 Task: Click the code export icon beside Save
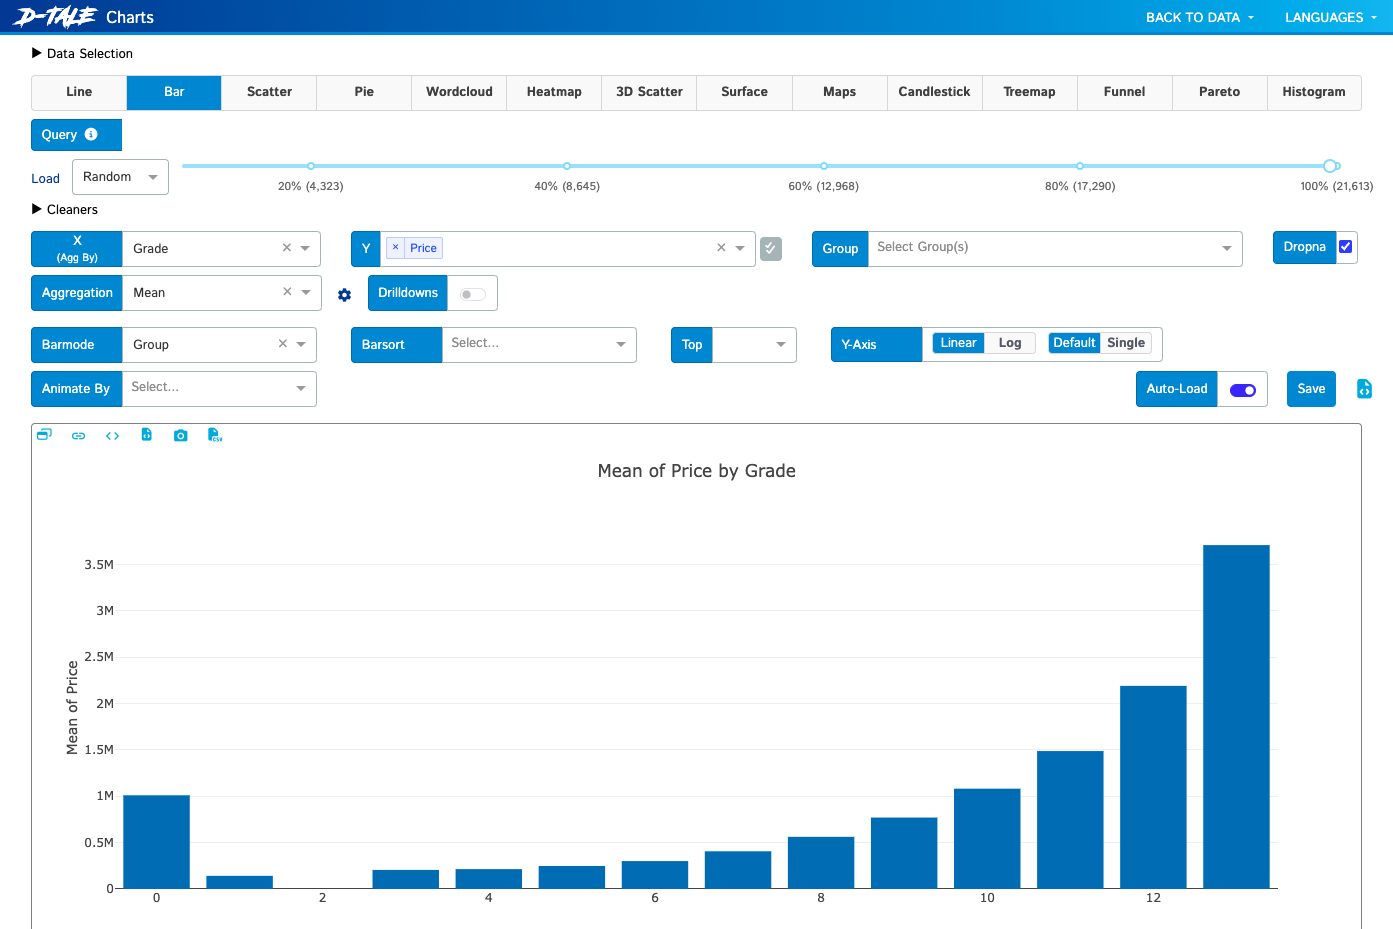(x=1364, y=389)
